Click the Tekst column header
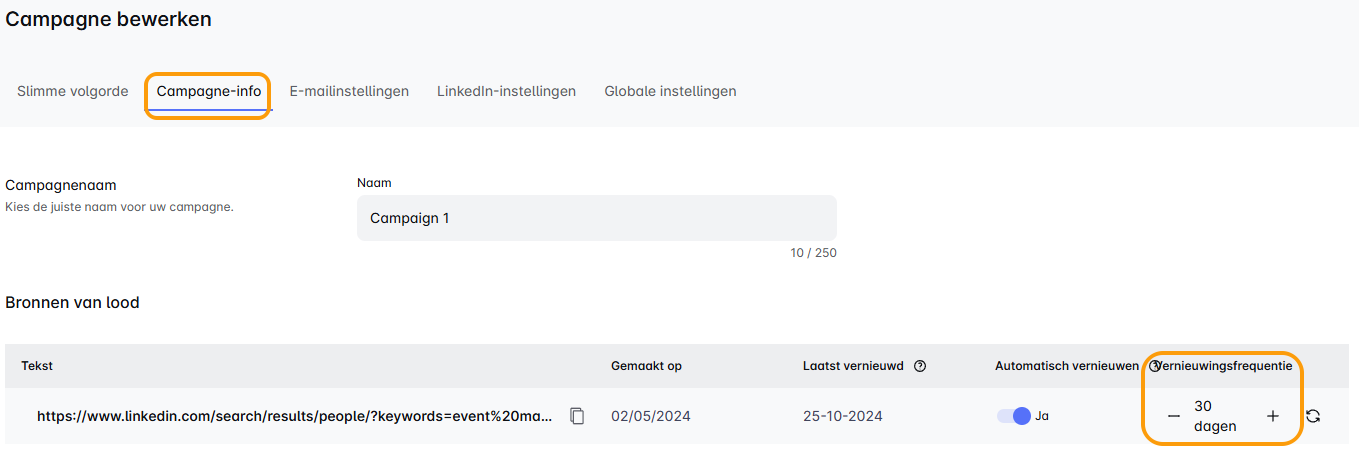 [37, 366]
